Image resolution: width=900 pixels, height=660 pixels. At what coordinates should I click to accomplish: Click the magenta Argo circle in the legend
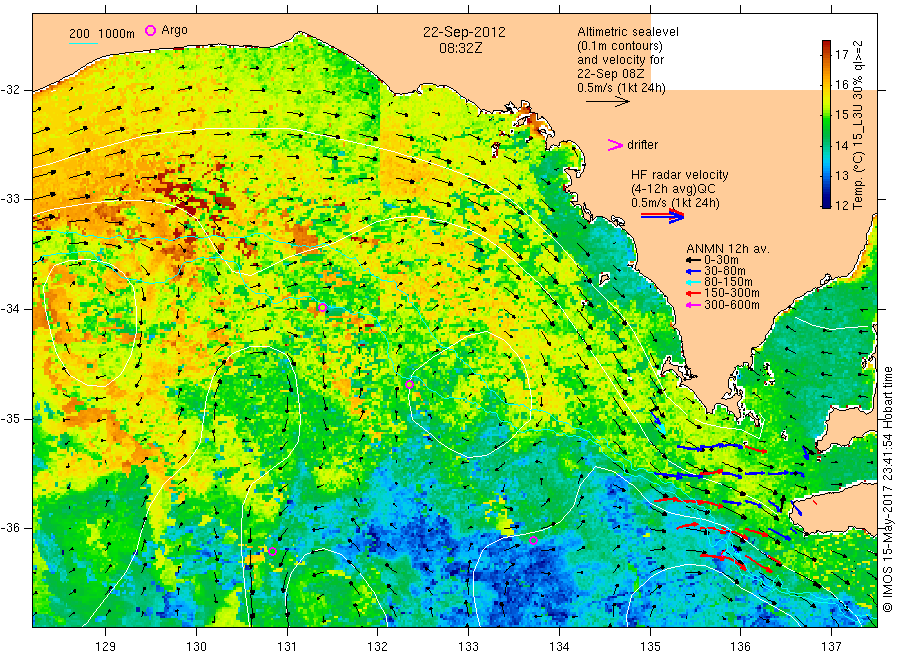click(150, 30)
